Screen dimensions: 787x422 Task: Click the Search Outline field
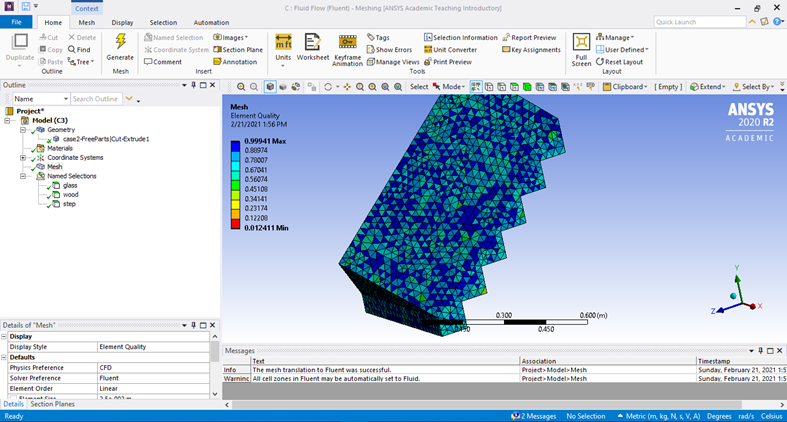(97, 99)
